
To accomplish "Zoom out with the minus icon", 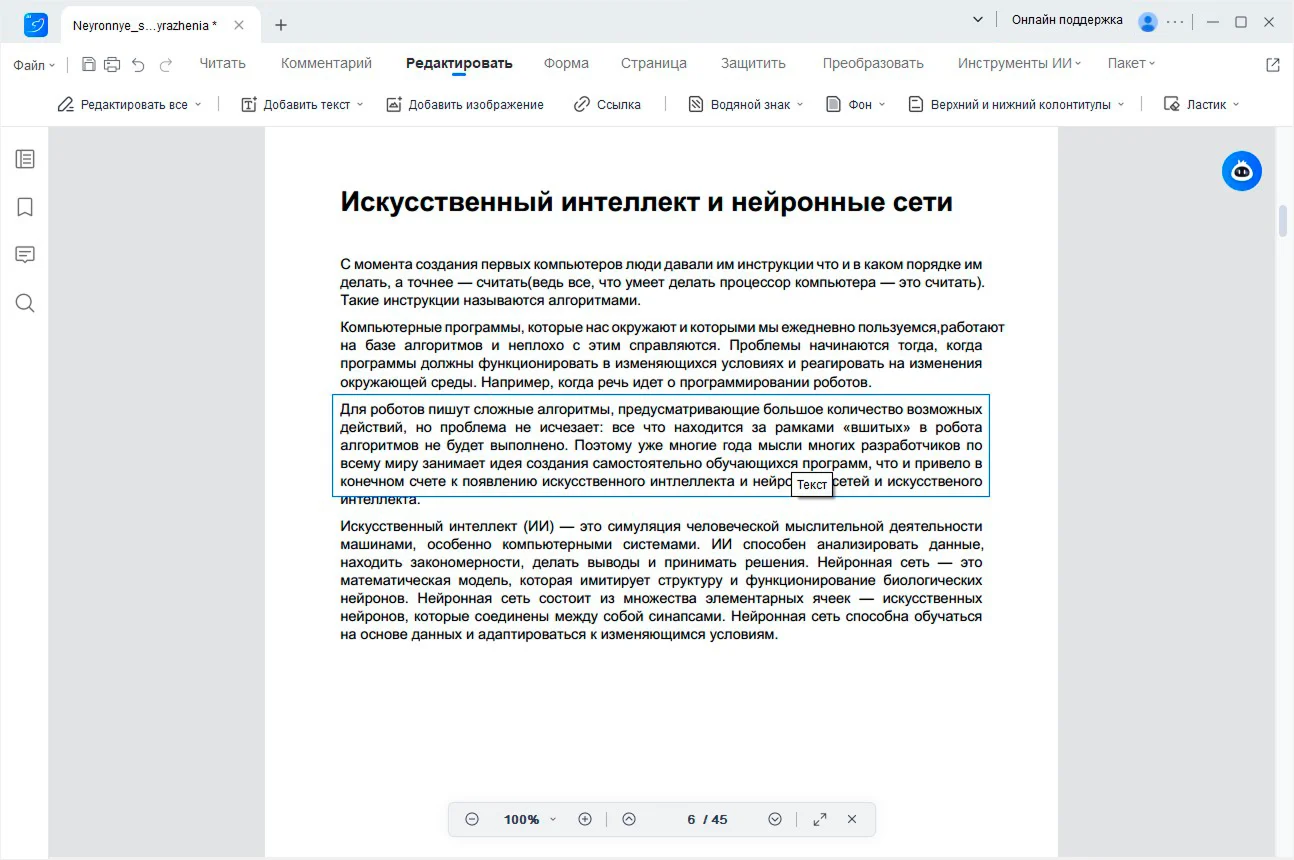I will click(472, 819).
